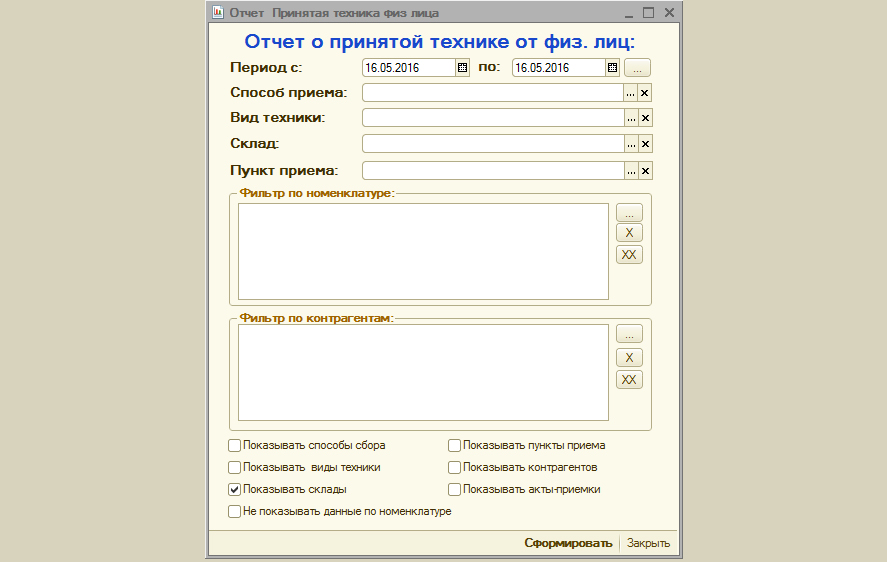This screenshot has height=562, width=887.
Task: Open calendar picker for period start date
Action: (x=462, y=68)
